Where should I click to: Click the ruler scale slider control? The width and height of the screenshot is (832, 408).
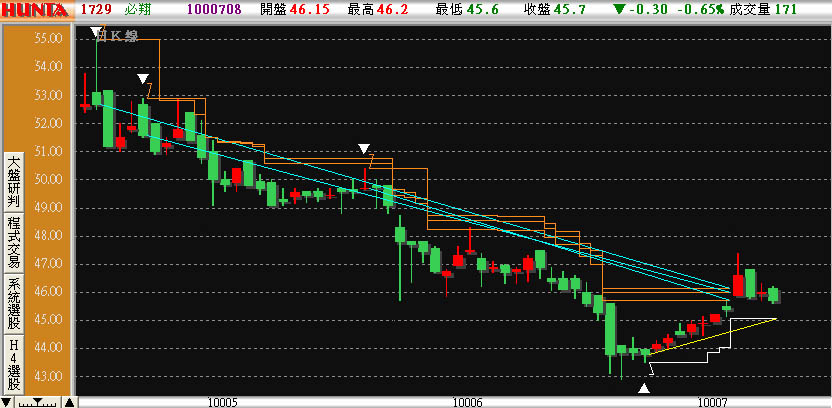[39, 402]
